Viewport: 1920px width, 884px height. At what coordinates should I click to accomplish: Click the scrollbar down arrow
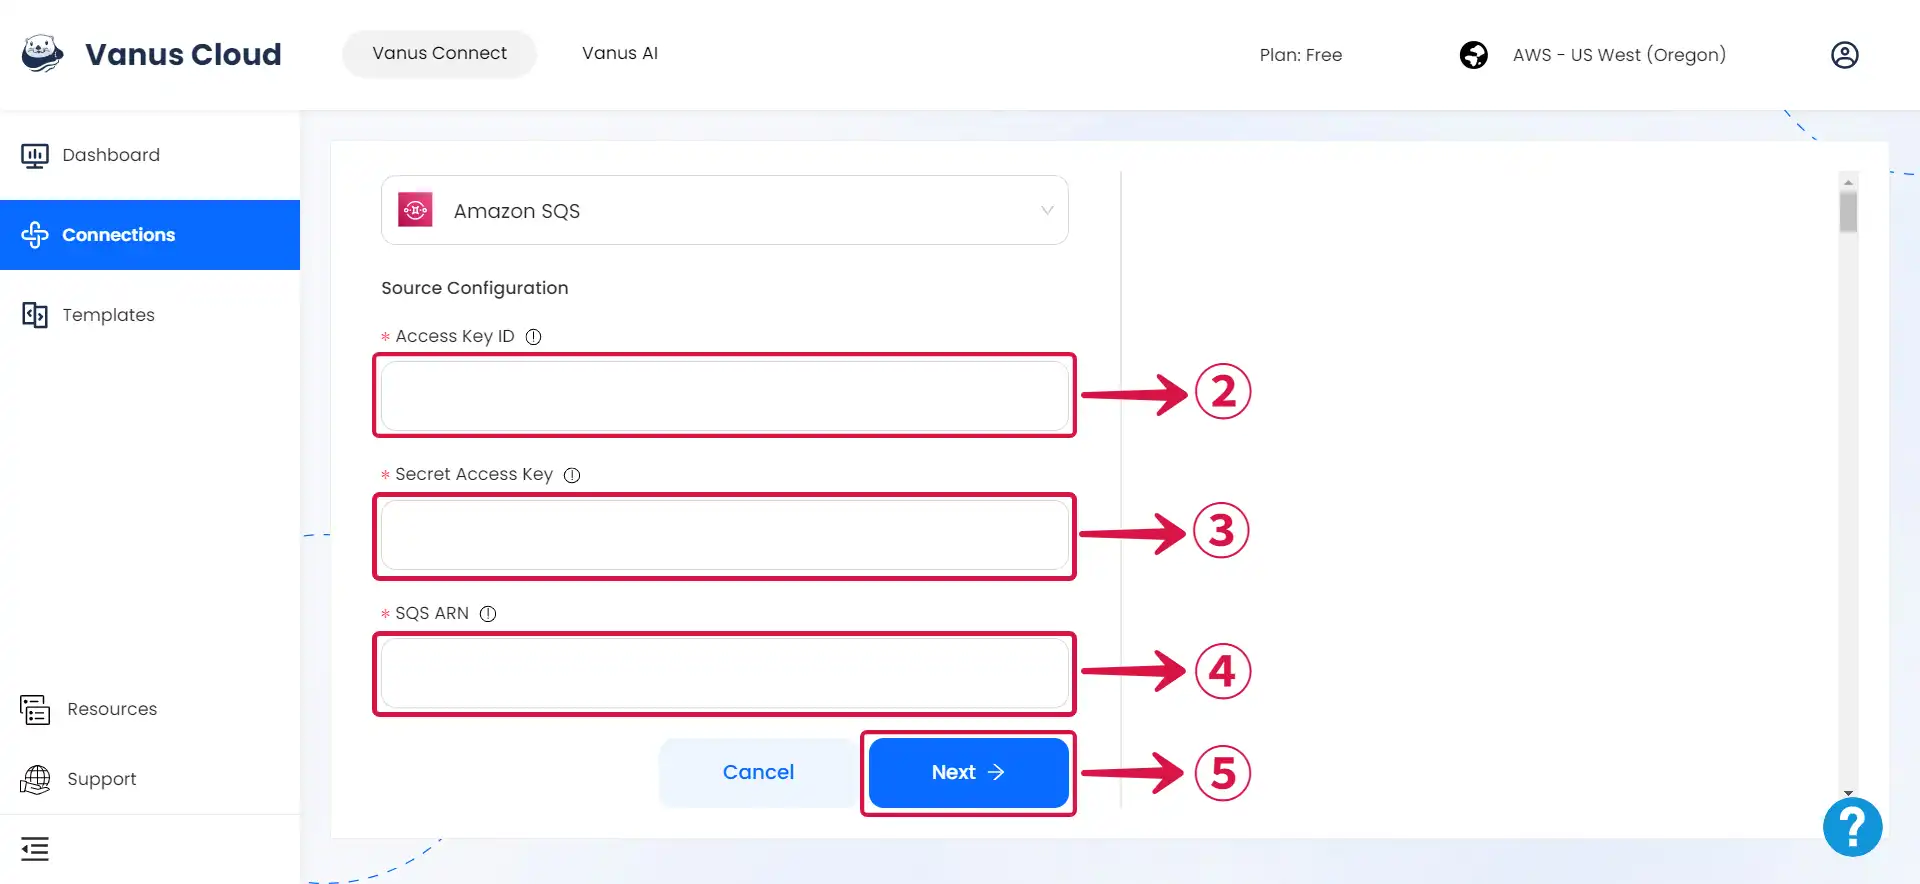point(1848,792)
